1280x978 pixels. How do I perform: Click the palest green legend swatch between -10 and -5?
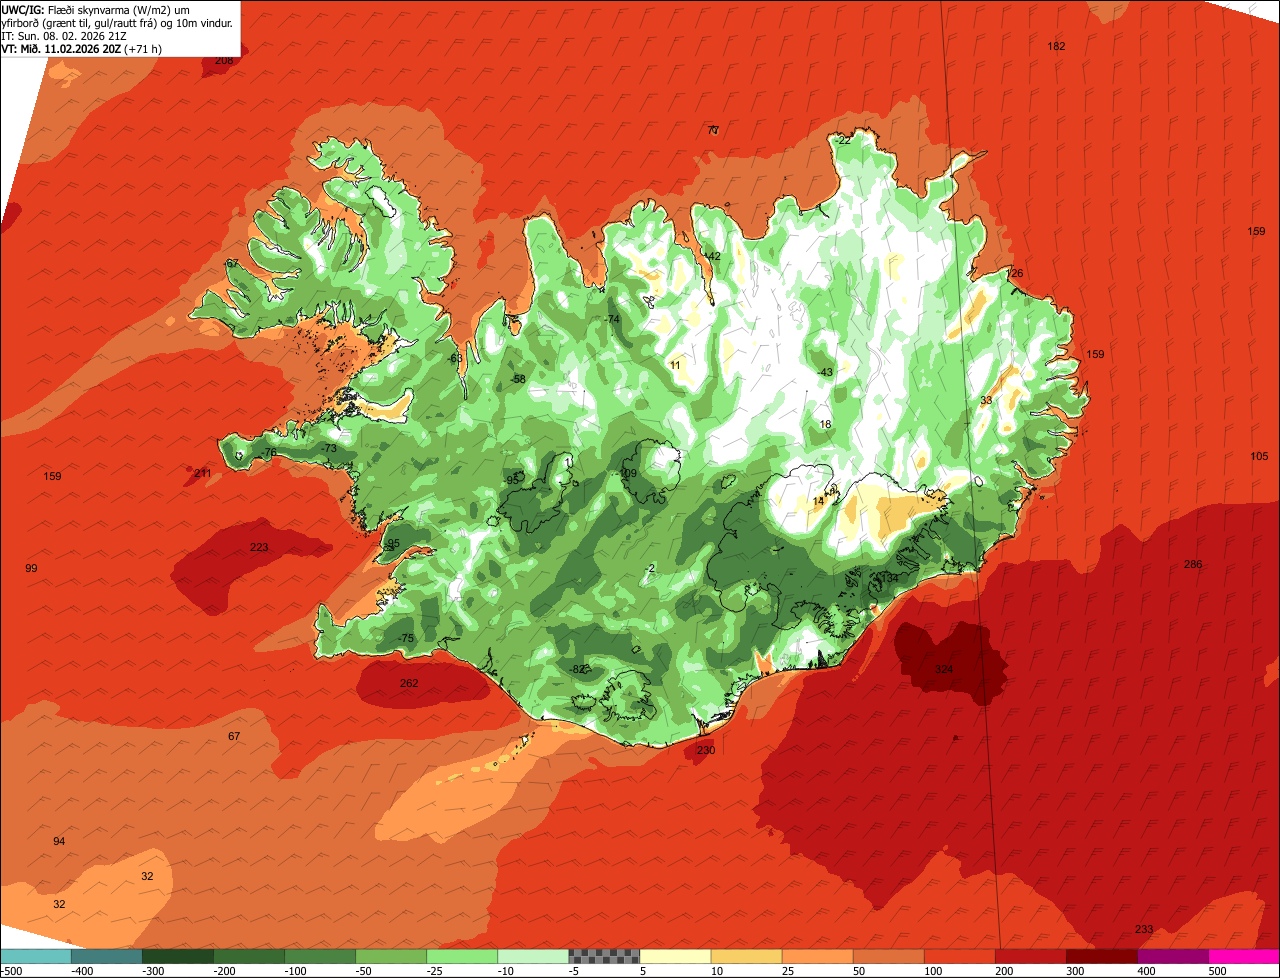(533, 956)
